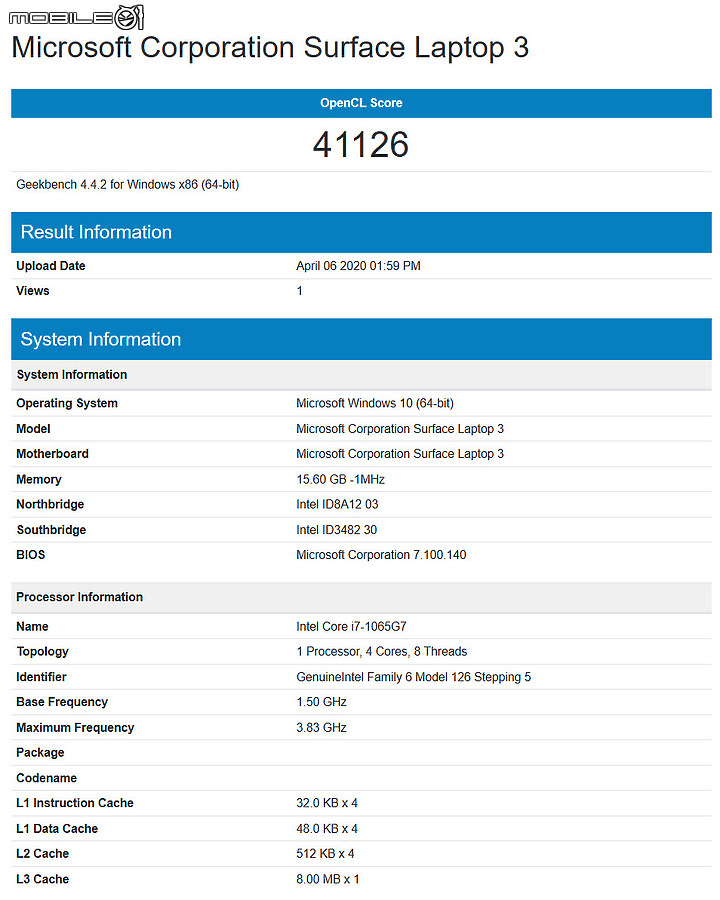Select the value 'Intel ID3482 30'
Viewport: 720px width, 900px height.
336,530
